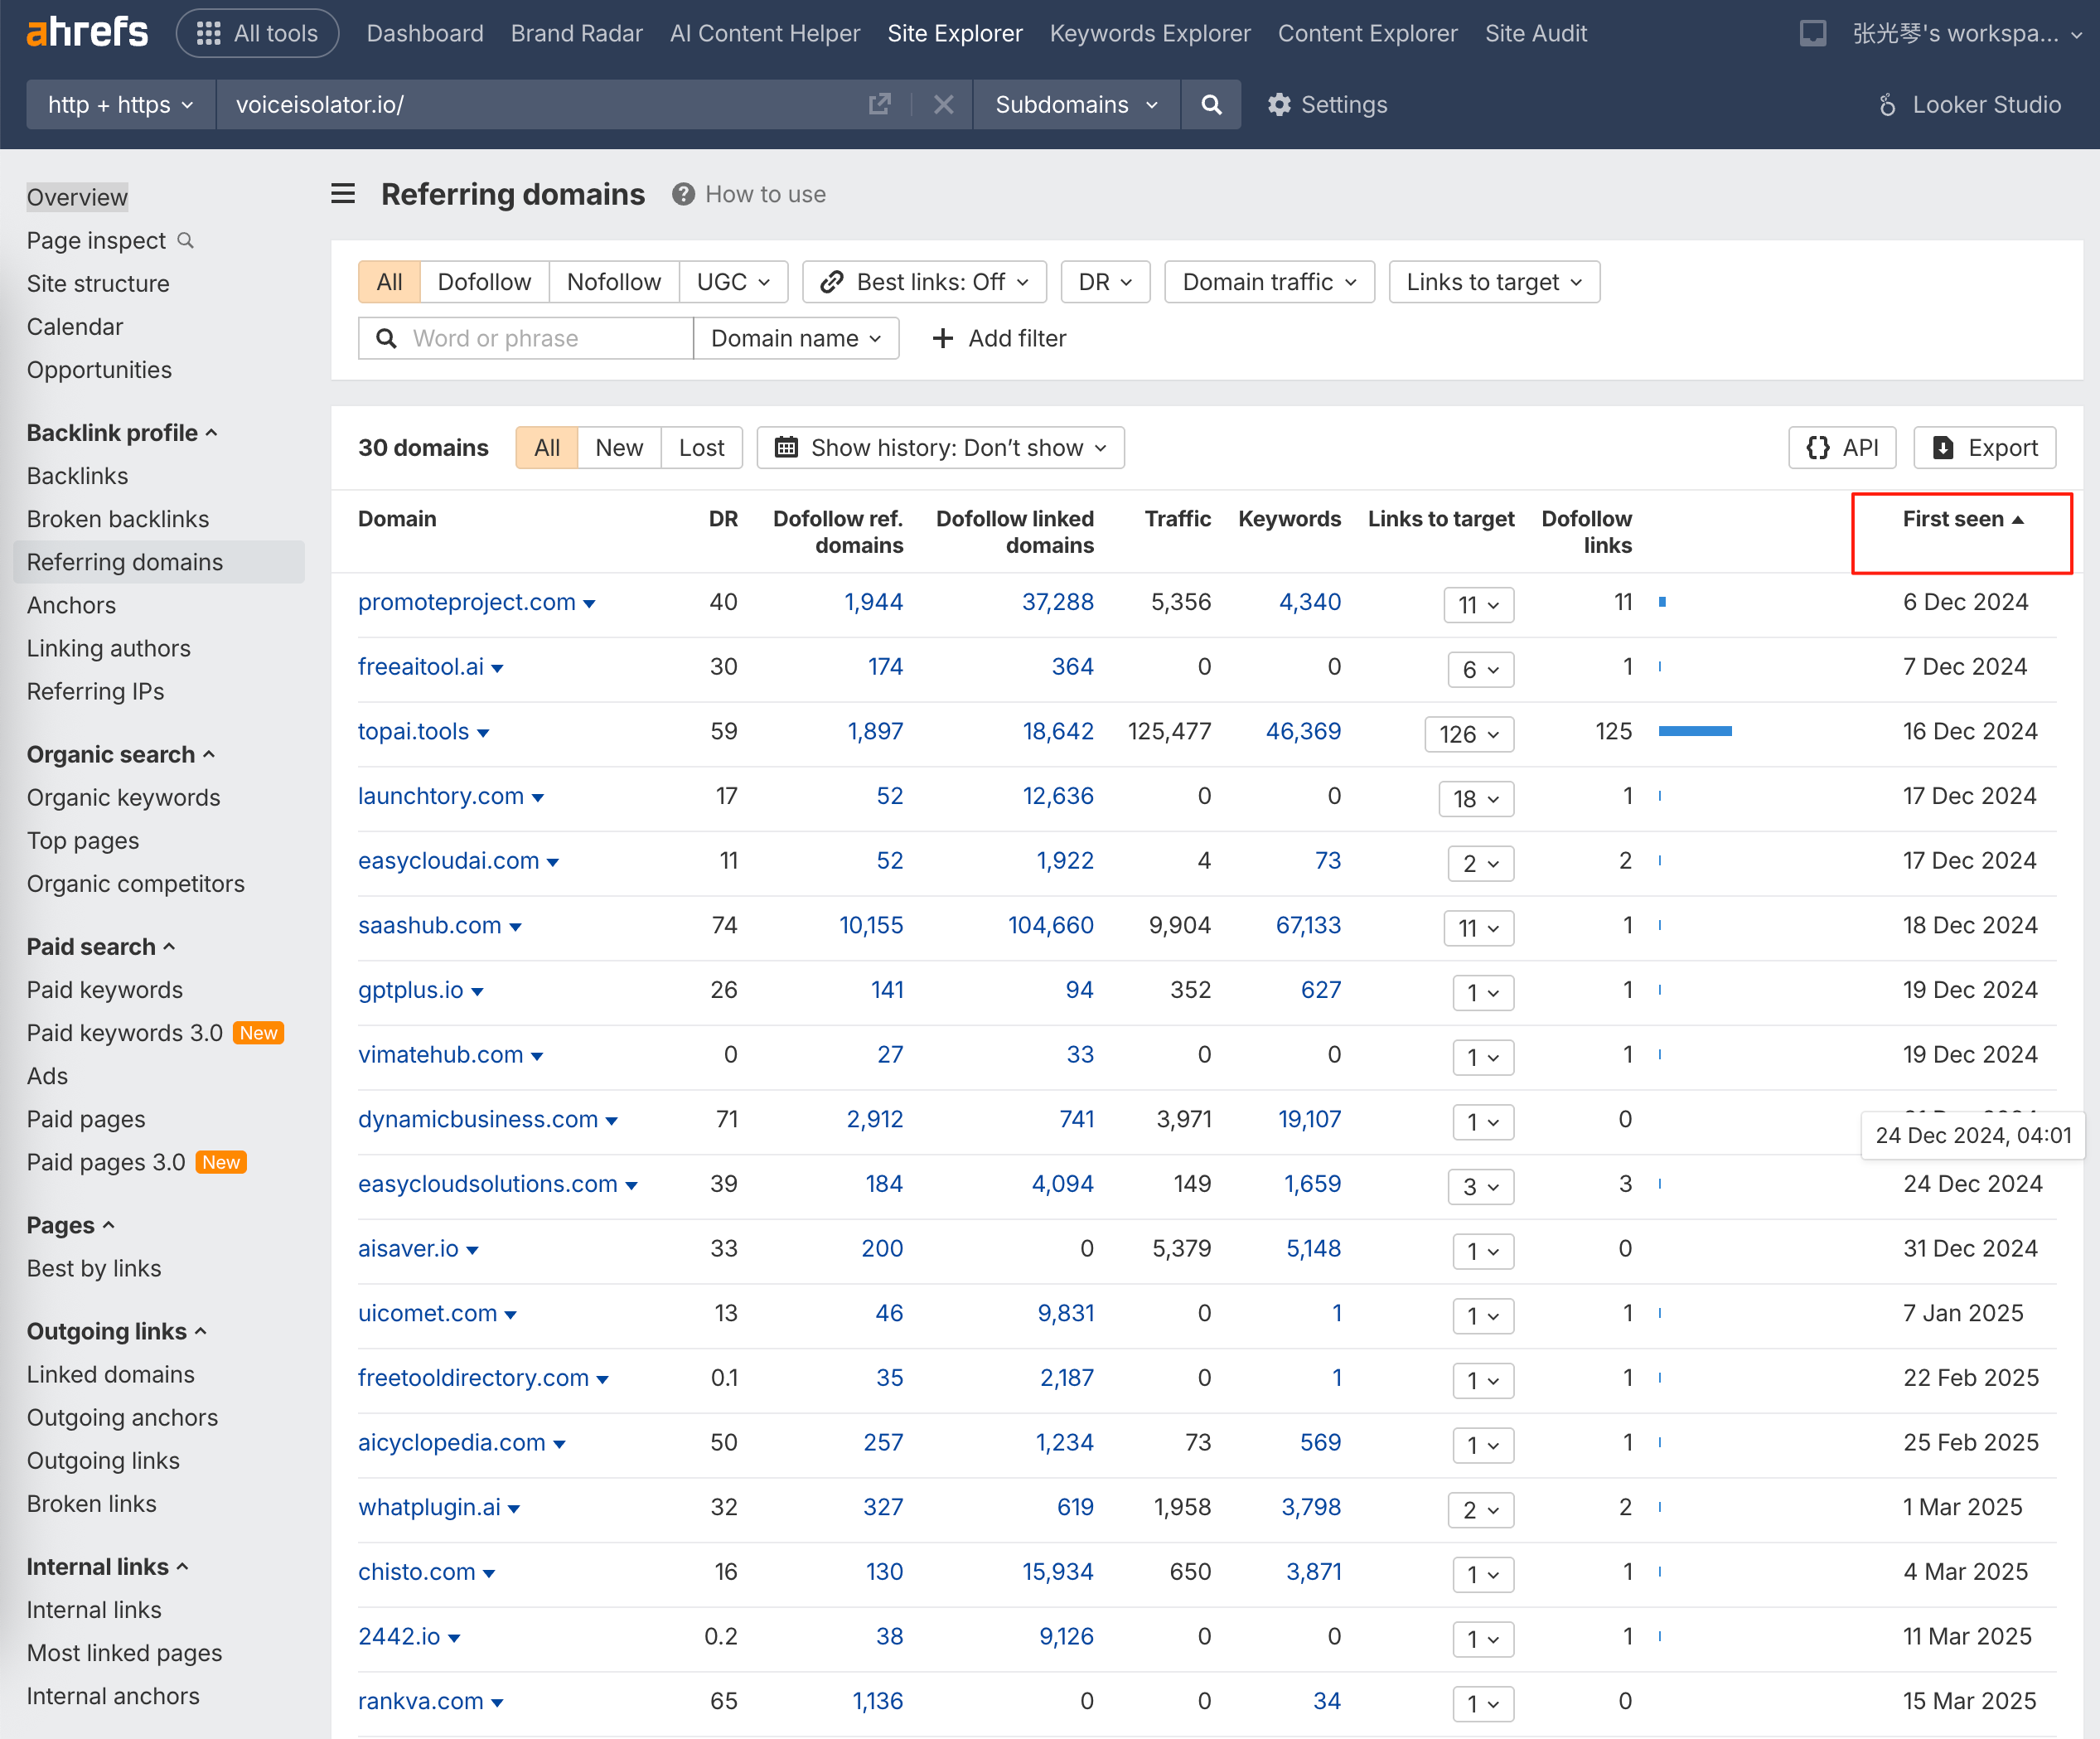Open the http + https protocol dropdown

click(x=120, y=104)
